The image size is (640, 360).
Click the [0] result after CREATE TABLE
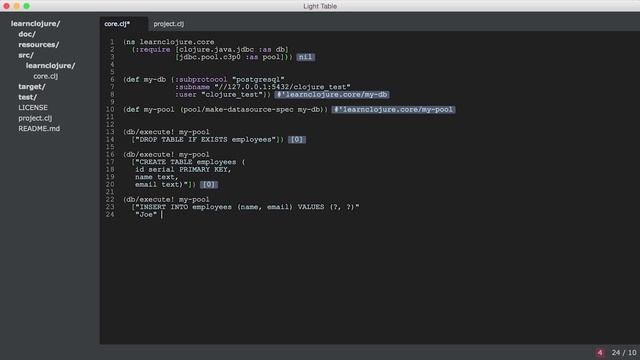coord(209,184)
